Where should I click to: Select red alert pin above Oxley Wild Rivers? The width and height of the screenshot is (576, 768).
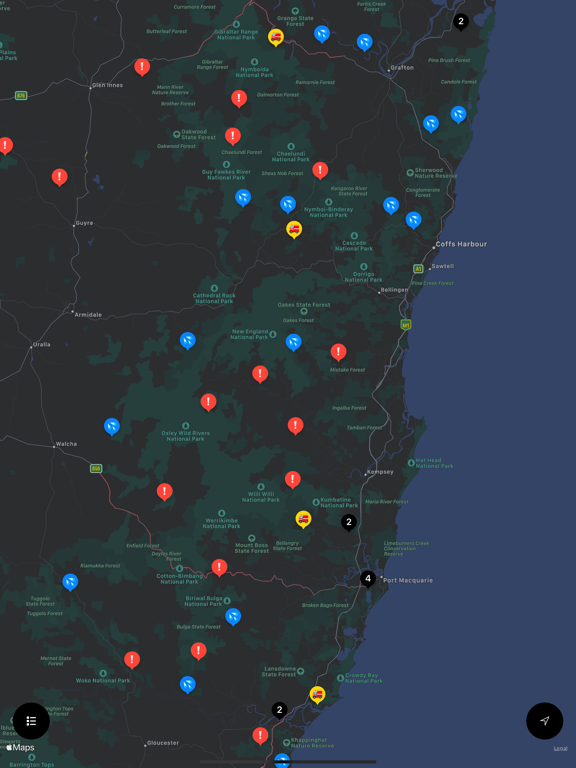(208, 403)
